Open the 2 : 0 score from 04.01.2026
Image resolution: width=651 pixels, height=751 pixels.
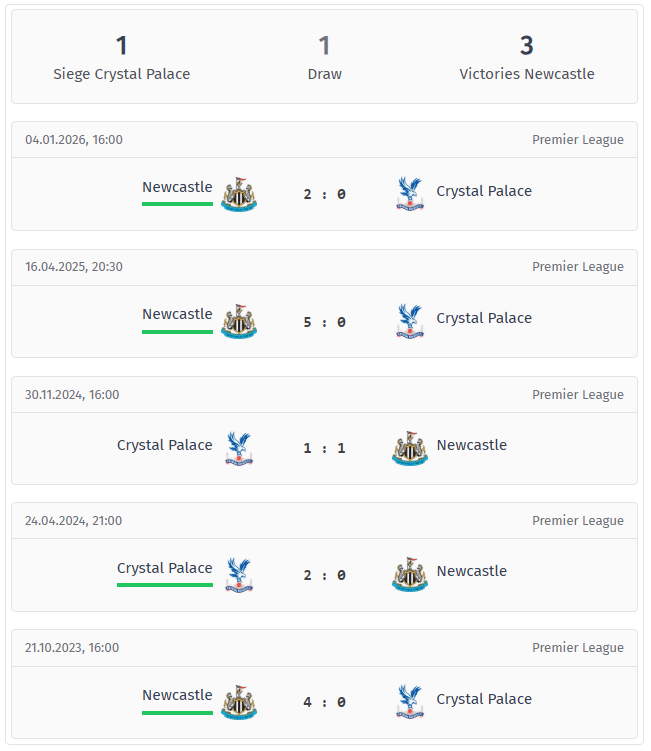pos(324,194)
